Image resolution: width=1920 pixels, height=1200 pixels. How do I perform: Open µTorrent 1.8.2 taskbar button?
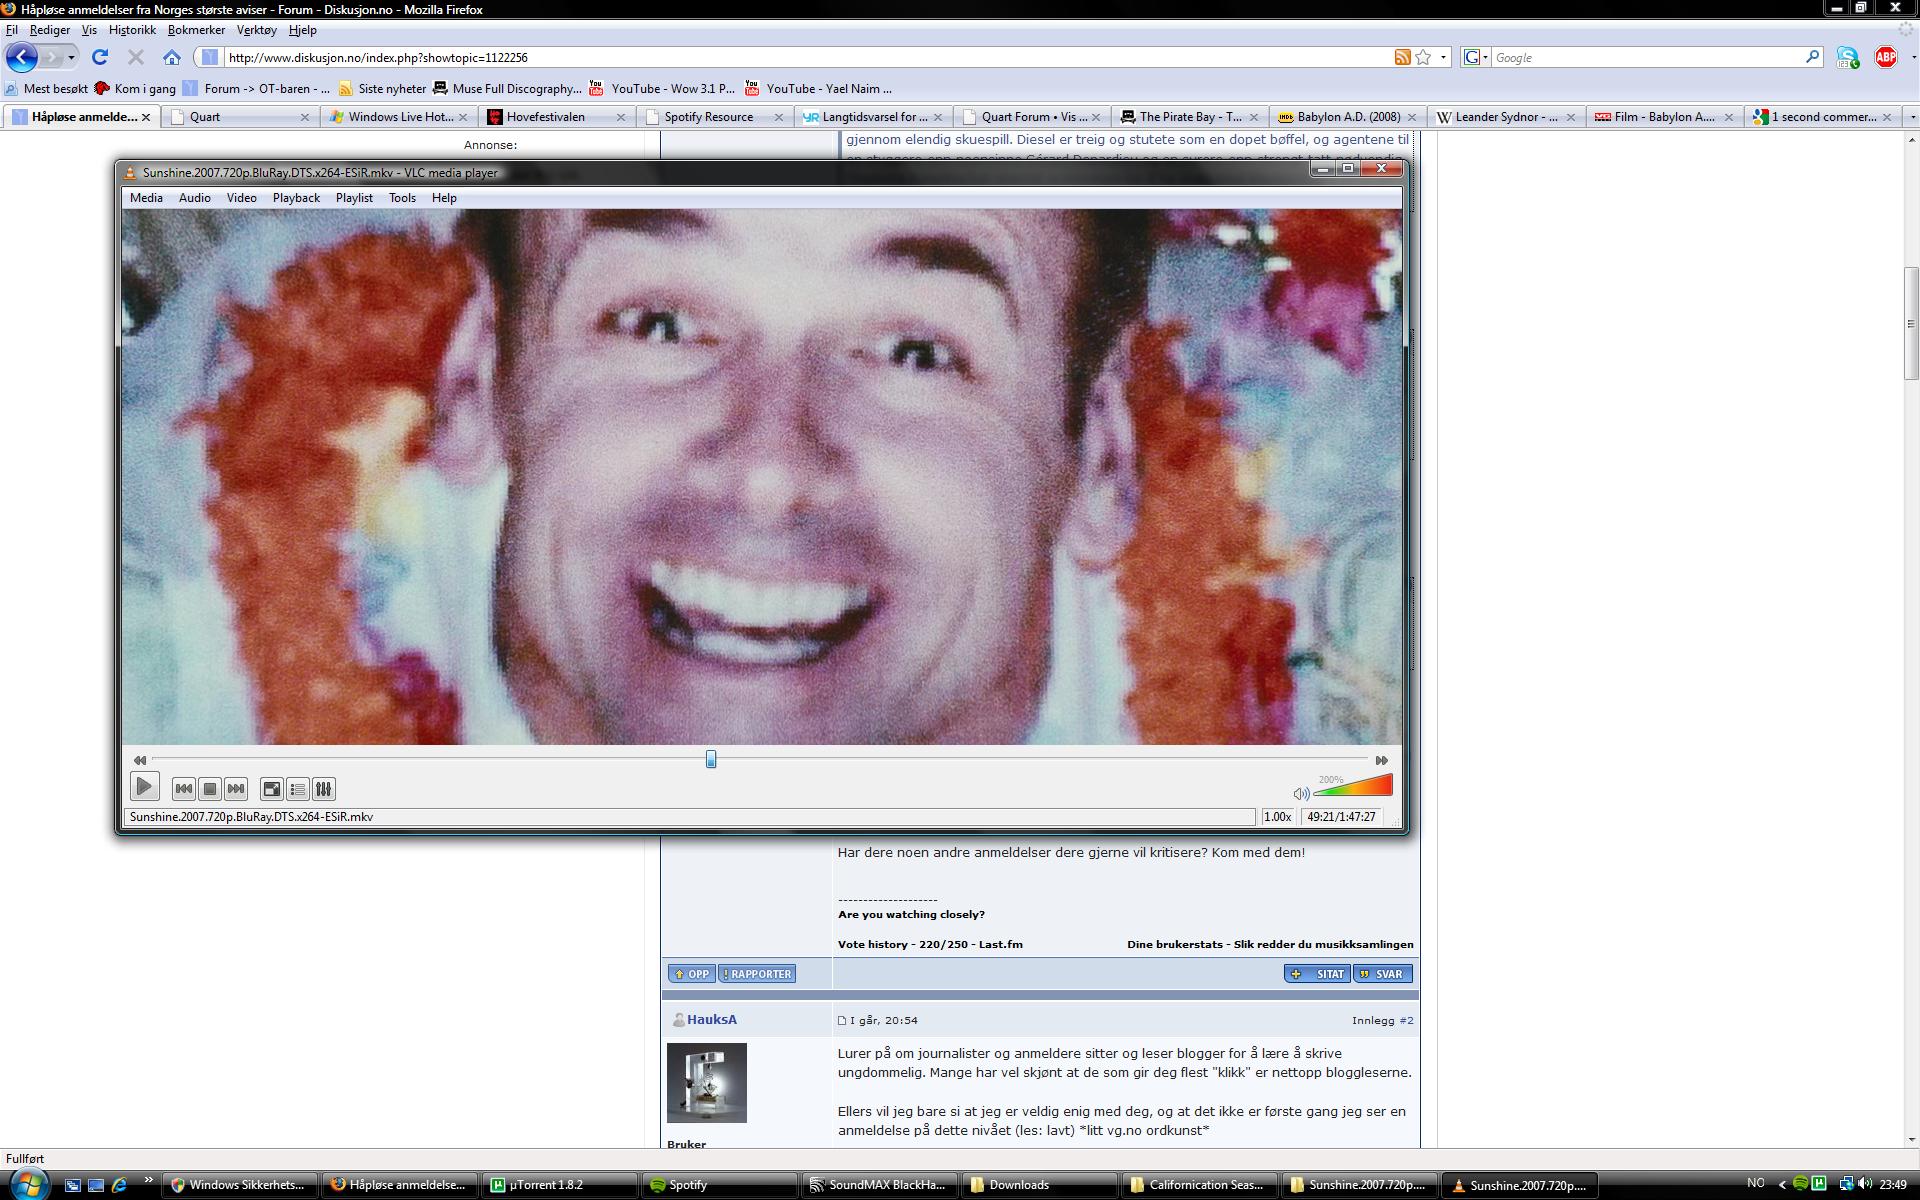point(559,1185)
